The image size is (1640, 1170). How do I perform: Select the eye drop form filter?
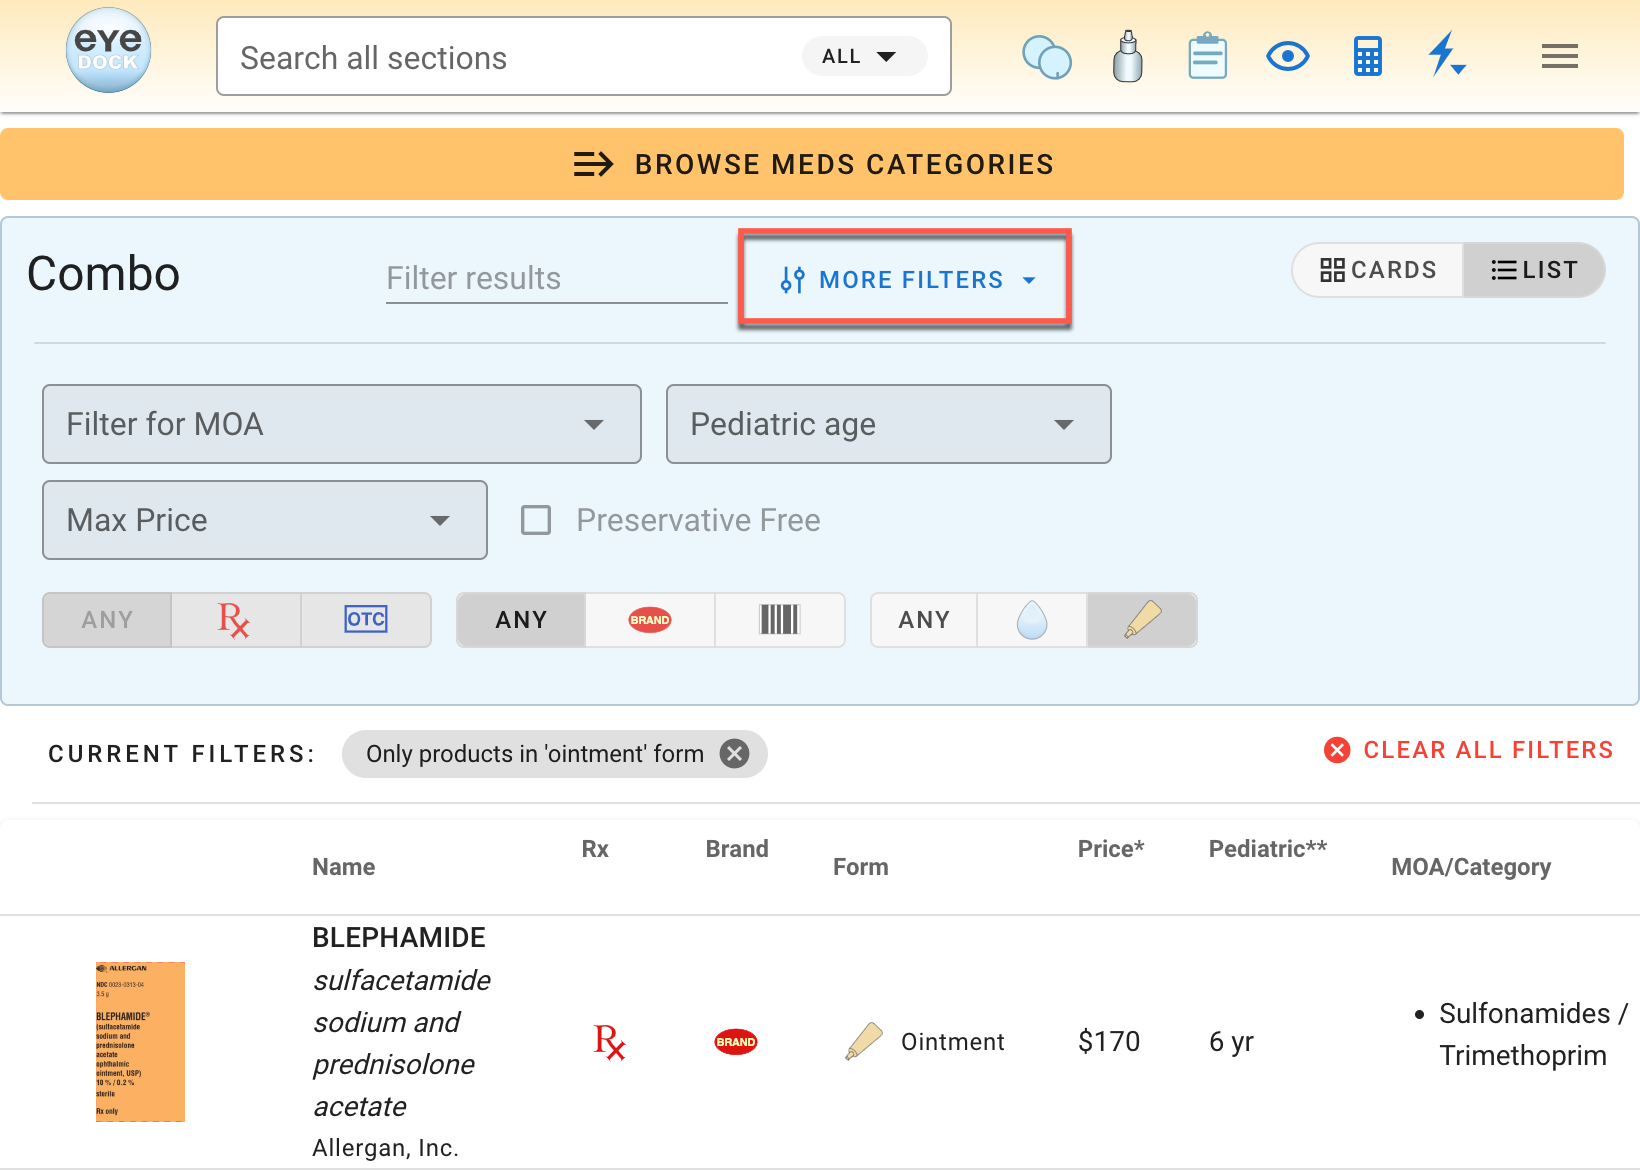[1031, 620]
